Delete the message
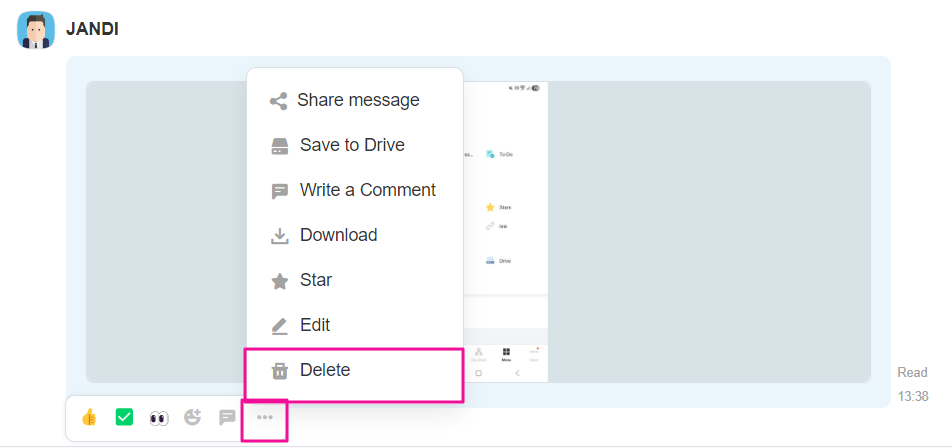 point(325,370)
